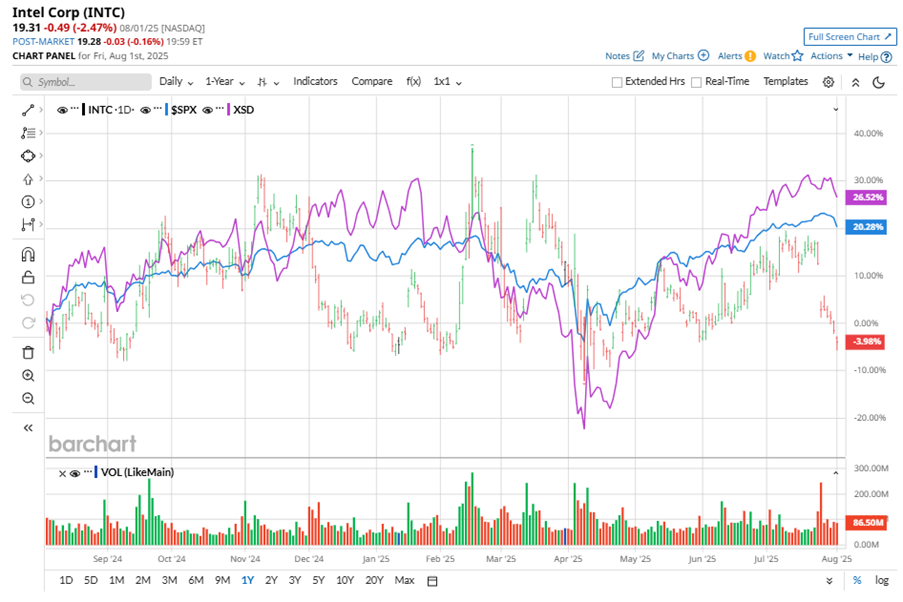The width and height of the screenshot is (903, 602).
Task: Select the 6M time range
Action: click(x=196, y=580)
